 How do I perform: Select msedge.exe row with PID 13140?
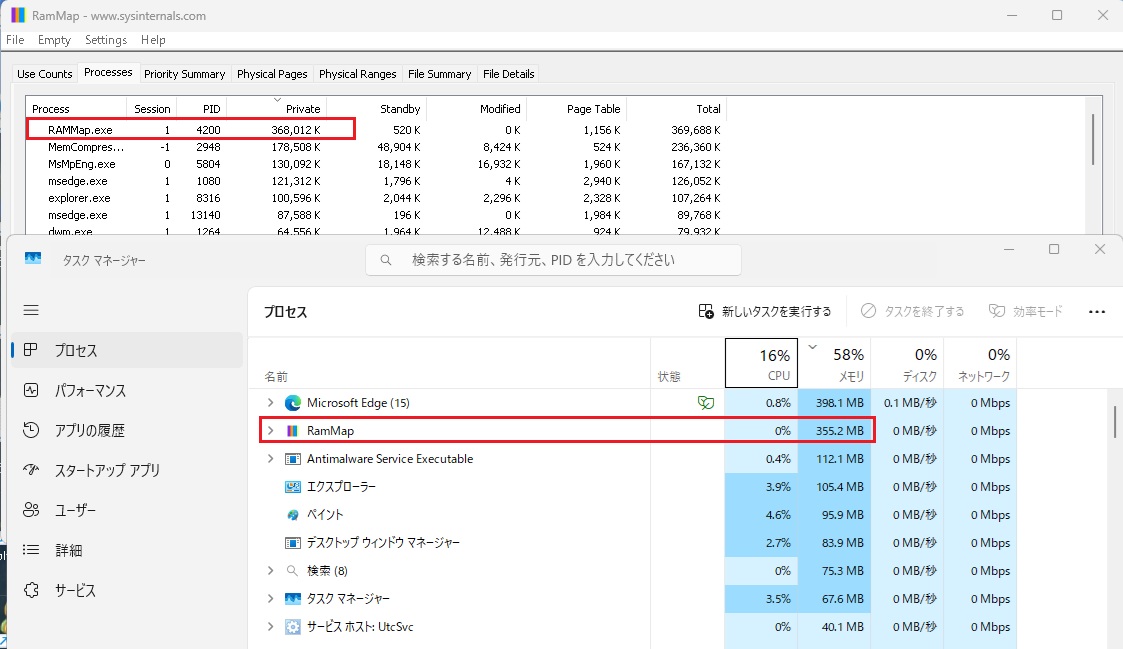[x=376, y=215]
